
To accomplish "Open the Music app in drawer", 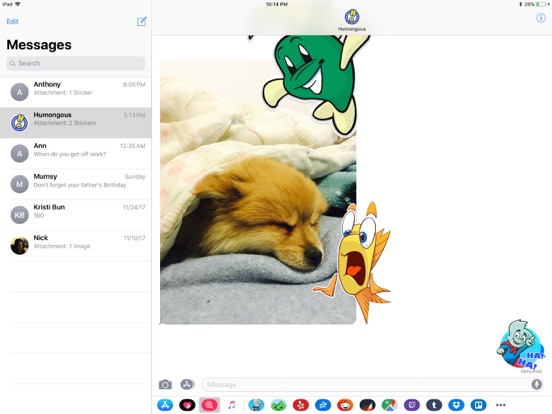I will (x=231, y=405).
